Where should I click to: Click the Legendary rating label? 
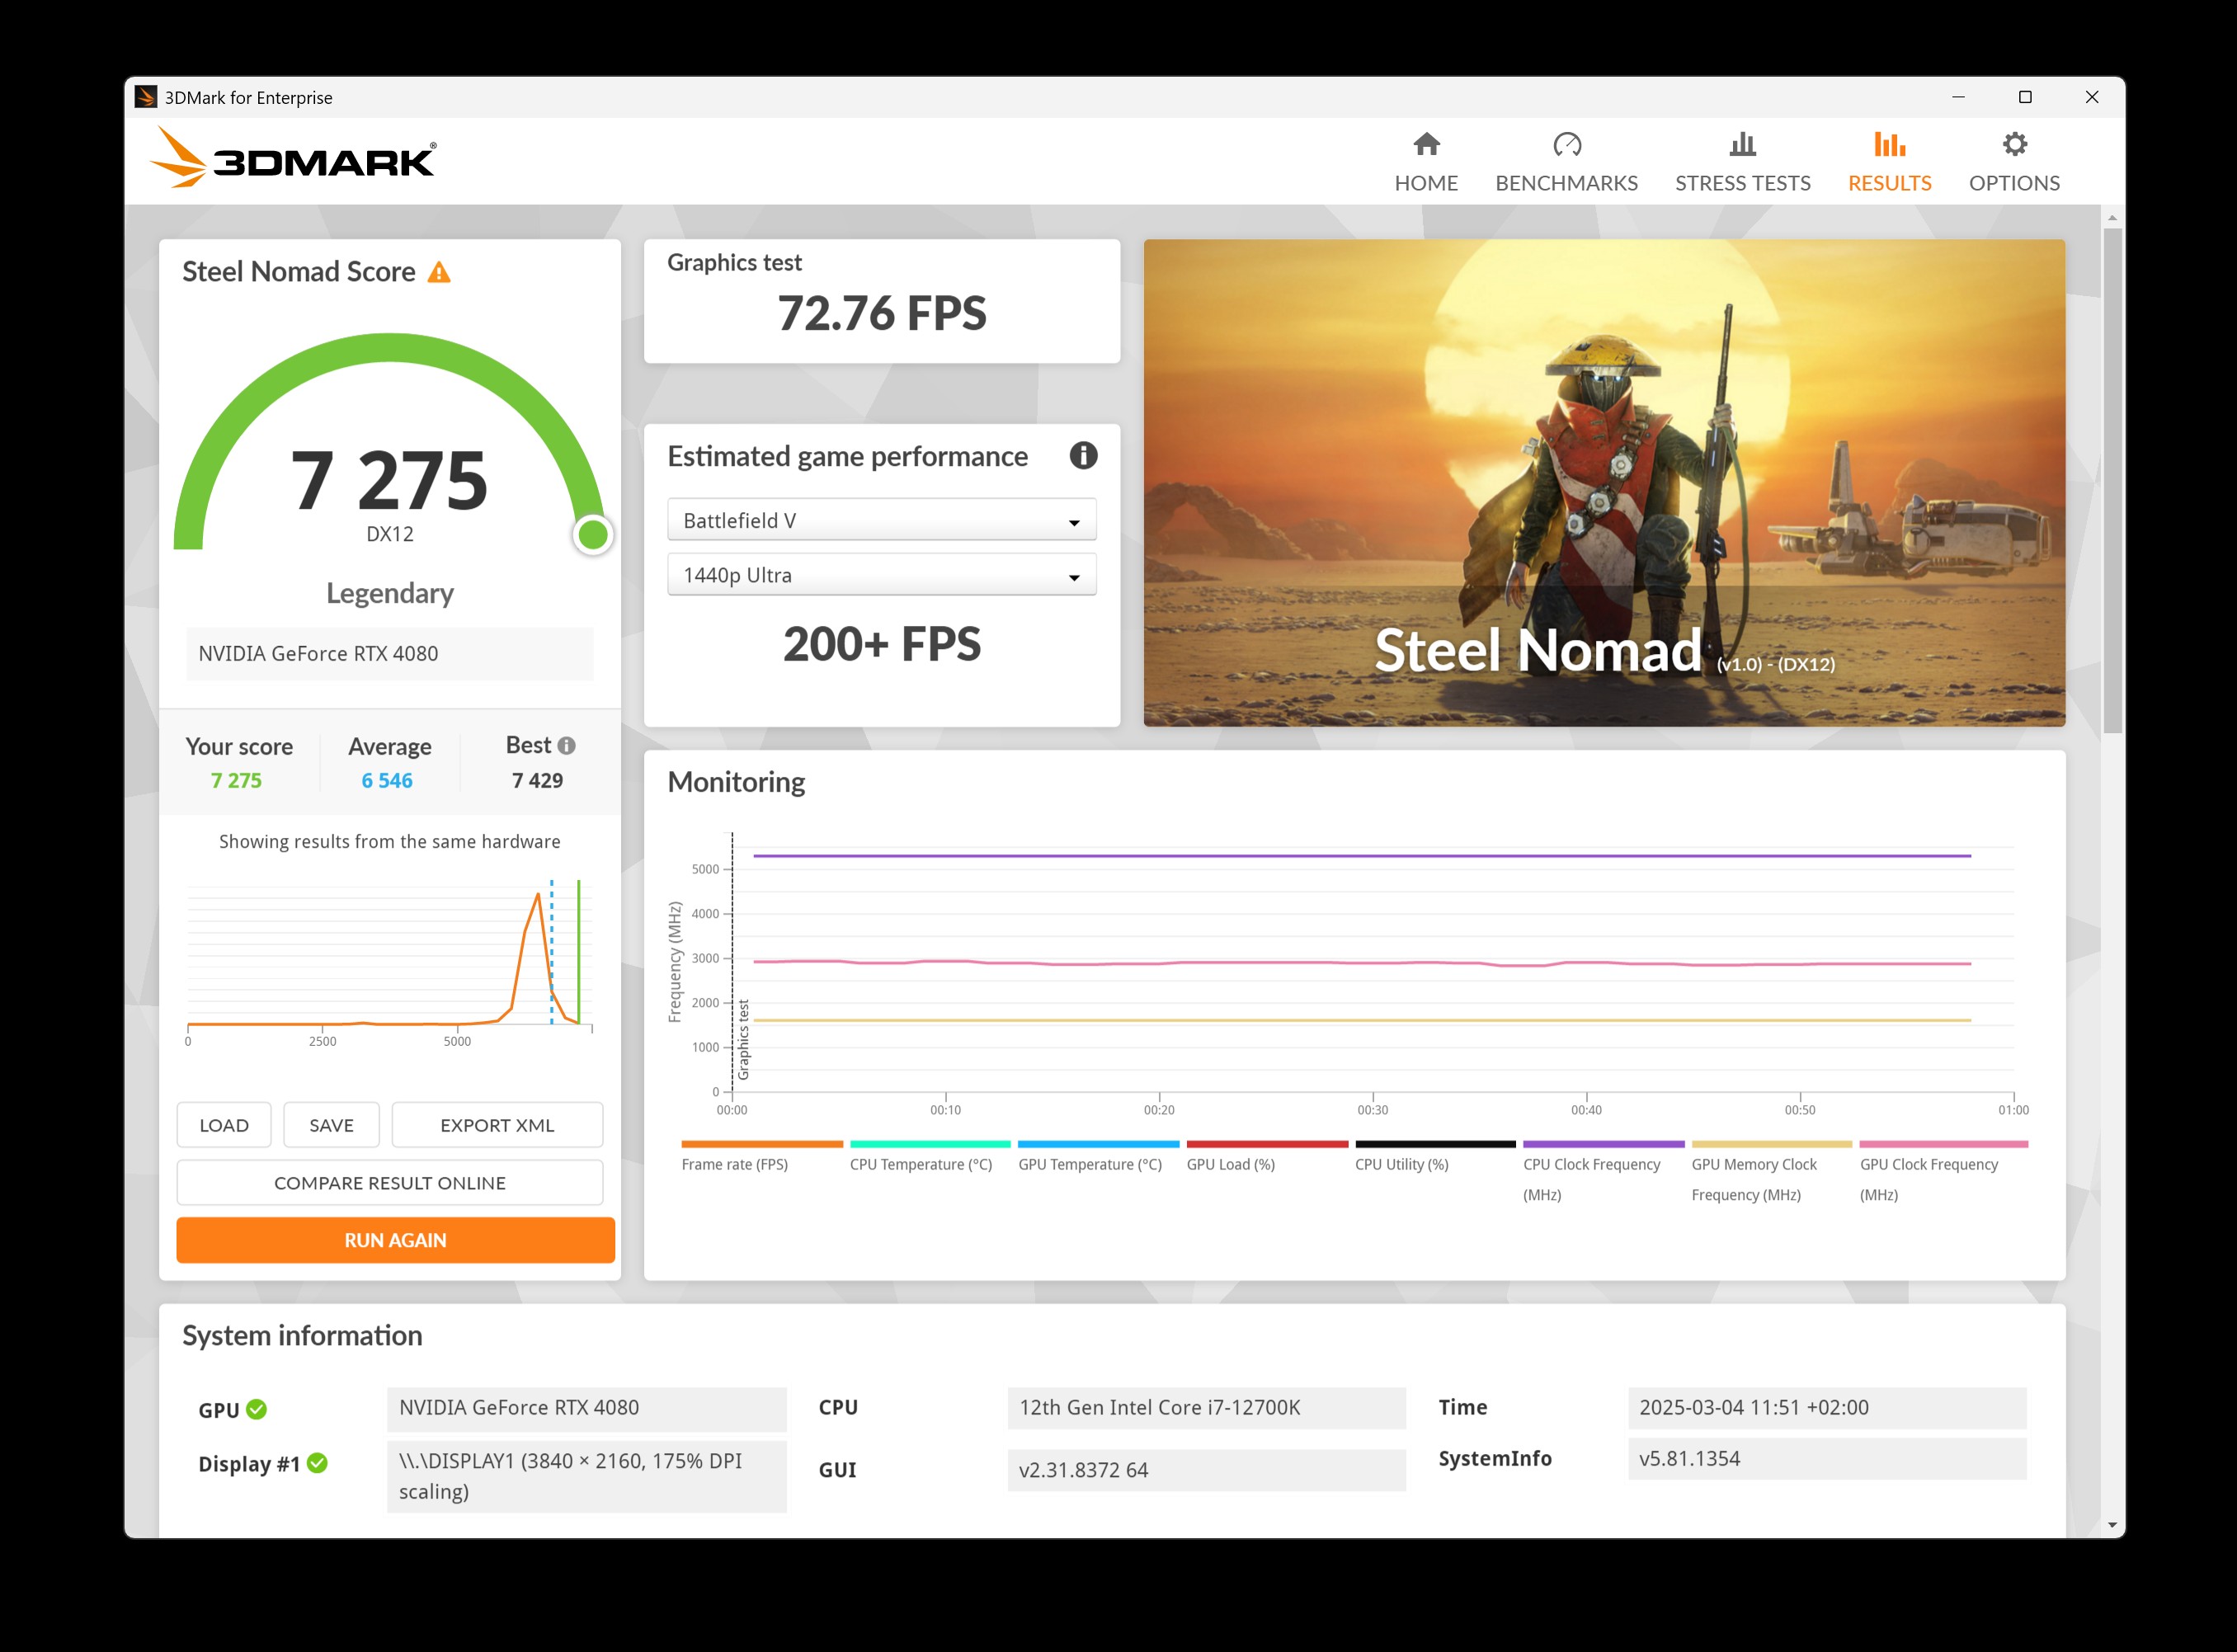pos(389,593)
